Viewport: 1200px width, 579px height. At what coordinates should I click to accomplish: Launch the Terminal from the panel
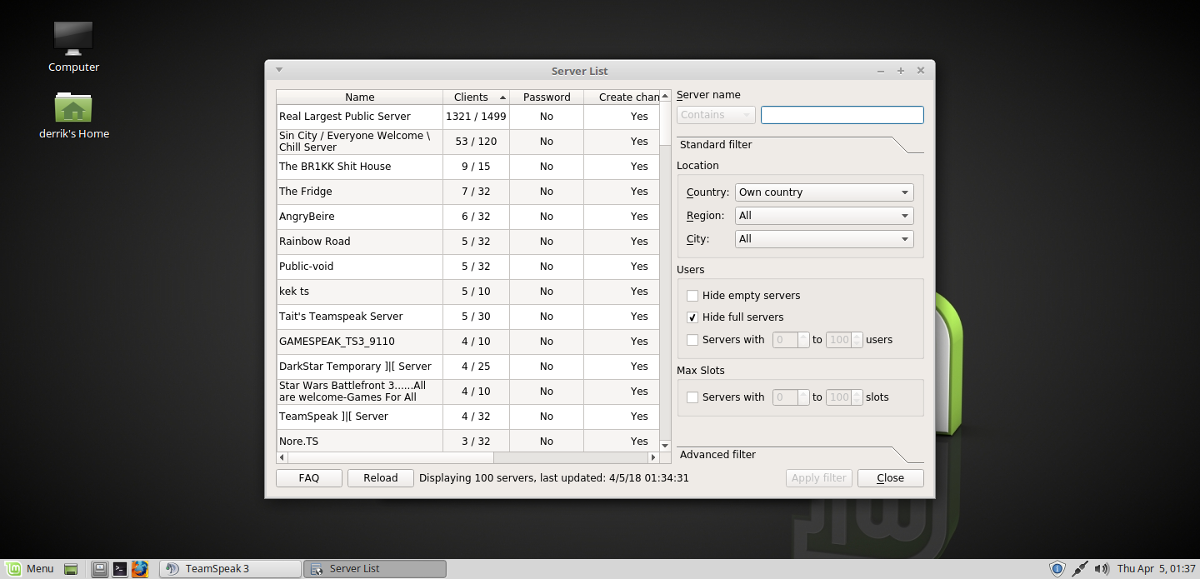tap(120, 569)
